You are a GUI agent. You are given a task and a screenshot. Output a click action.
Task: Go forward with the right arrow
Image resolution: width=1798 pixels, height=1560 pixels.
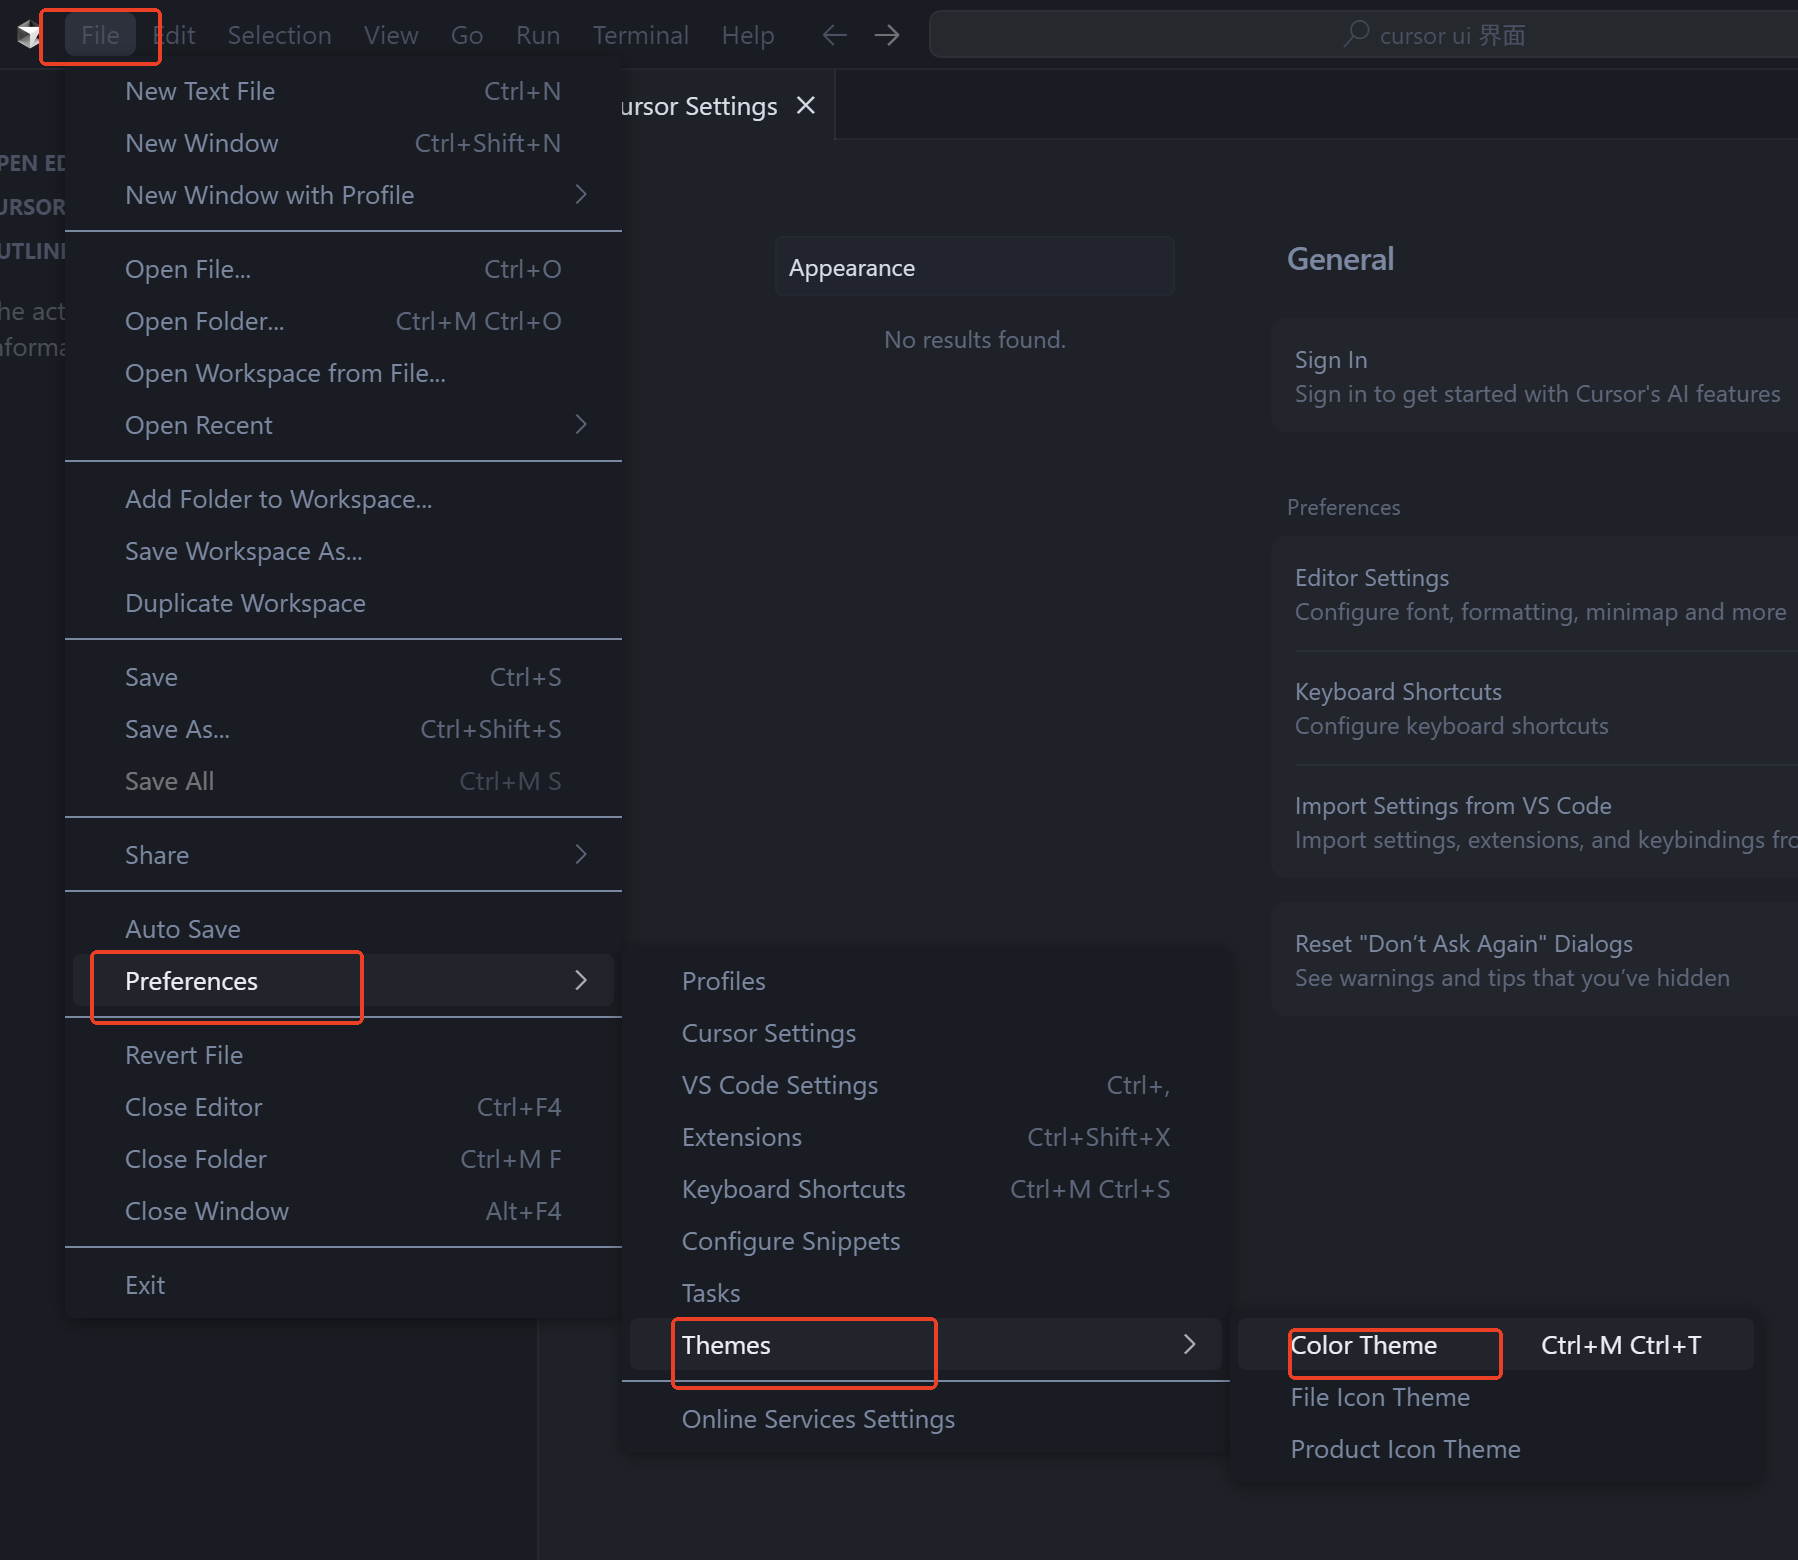887,35
